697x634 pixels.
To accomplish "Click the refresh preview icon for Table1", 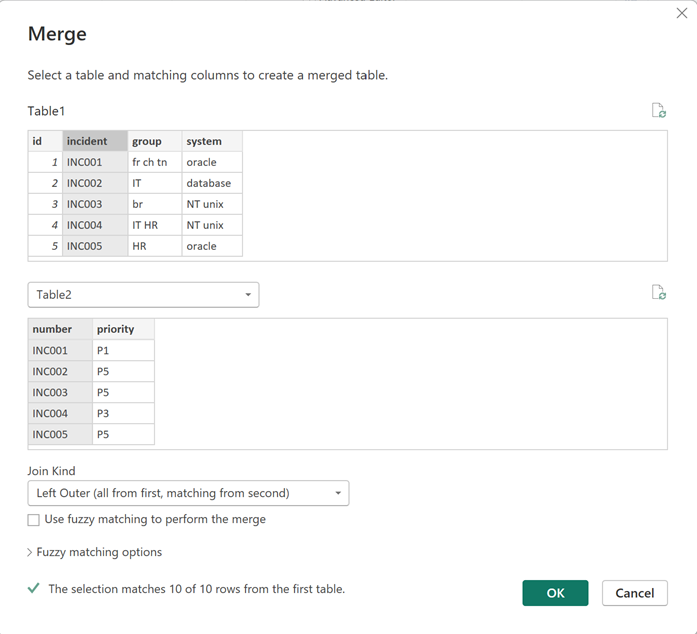I will click(658, 111).
